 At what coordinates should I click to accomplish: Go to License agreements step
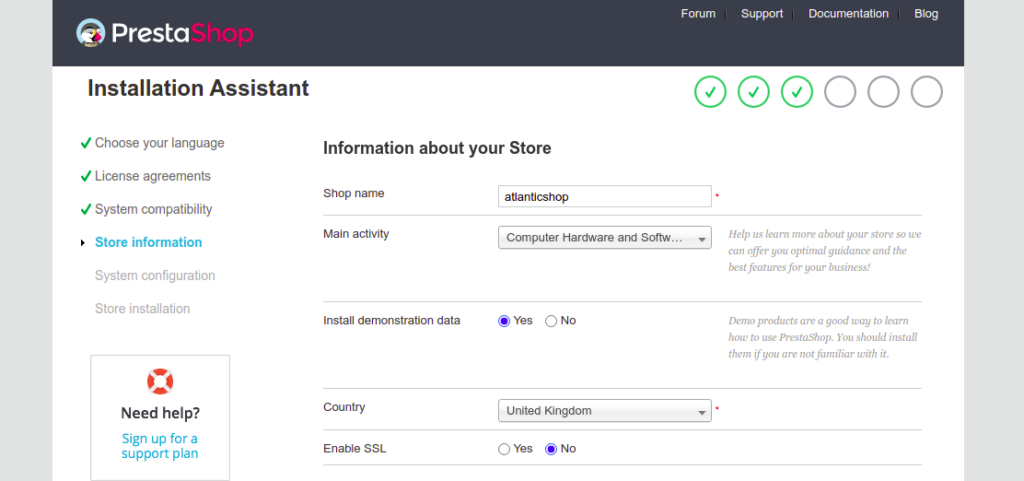point(153,176)
